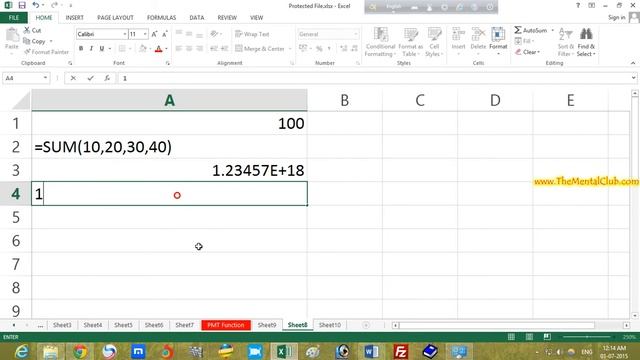Open Excel Help question mark
The image size is (640, 360).
pos(578,5)
